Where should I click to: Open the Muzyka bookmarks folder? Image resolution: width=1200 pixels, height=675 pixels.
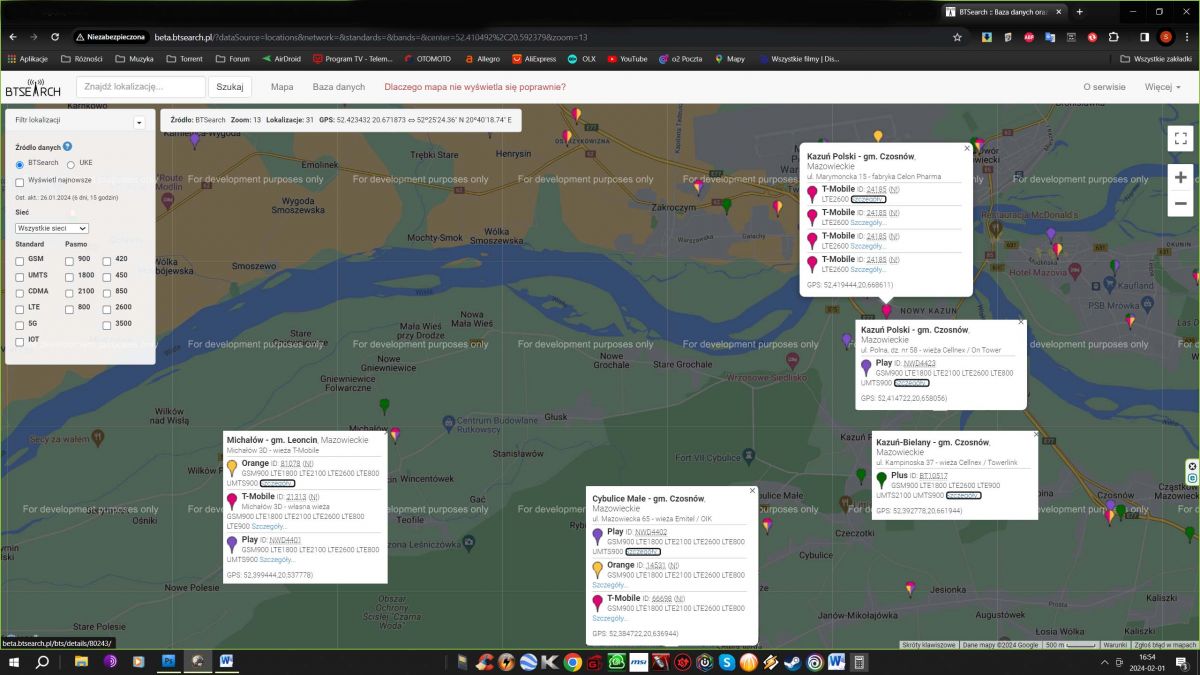[134, 59]
